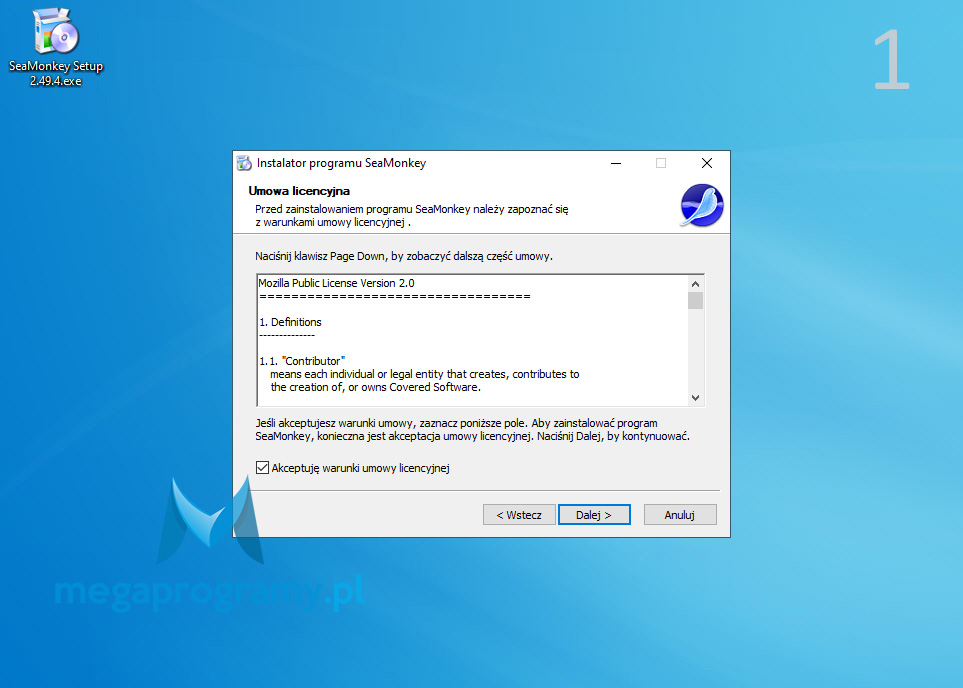
Task: Click the line "Mozilla Public License Version 2.0"
Action: (x=337, y=283)
